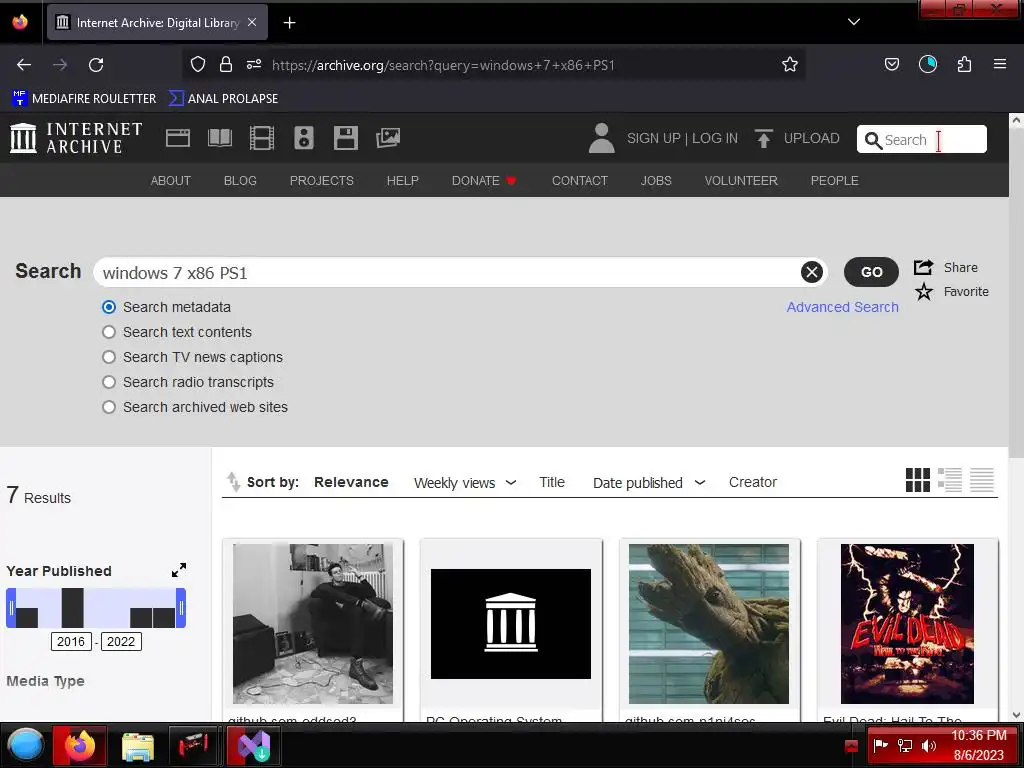1024x768 pixels.
Task: Click the Favorite star icon
Action: point(923,291)
